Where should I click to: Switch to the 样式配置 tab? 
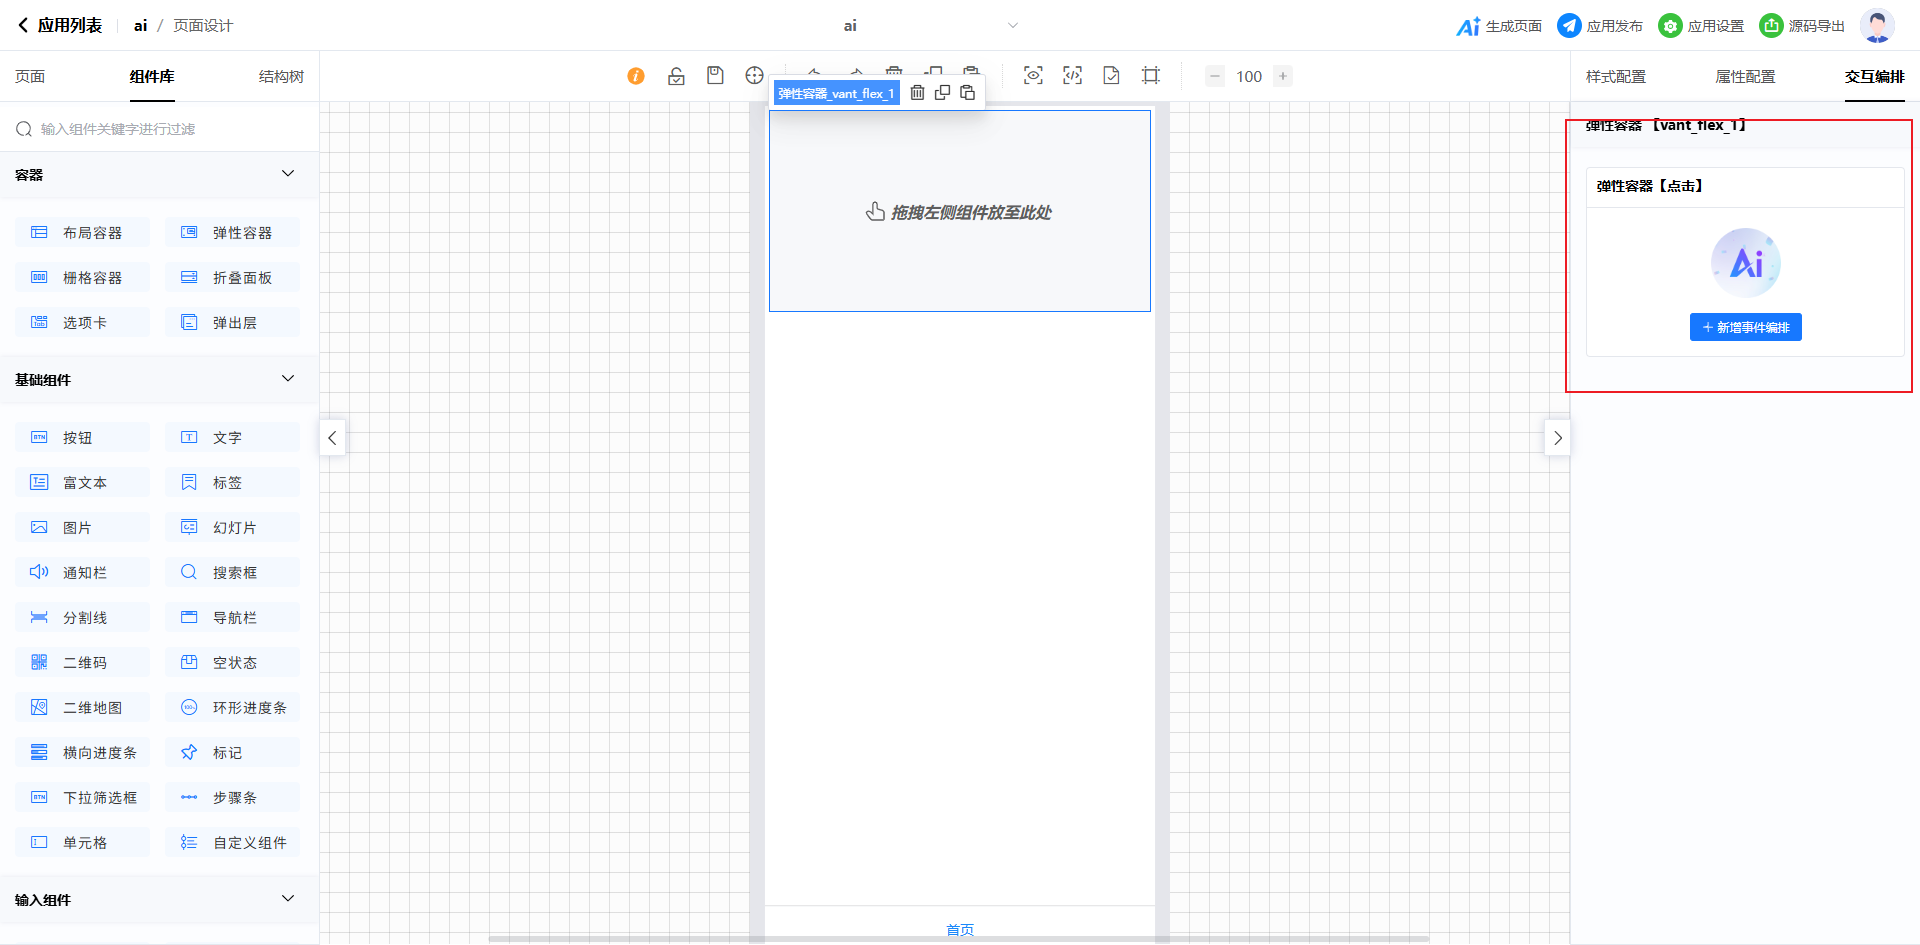(x=1616, y=77)
